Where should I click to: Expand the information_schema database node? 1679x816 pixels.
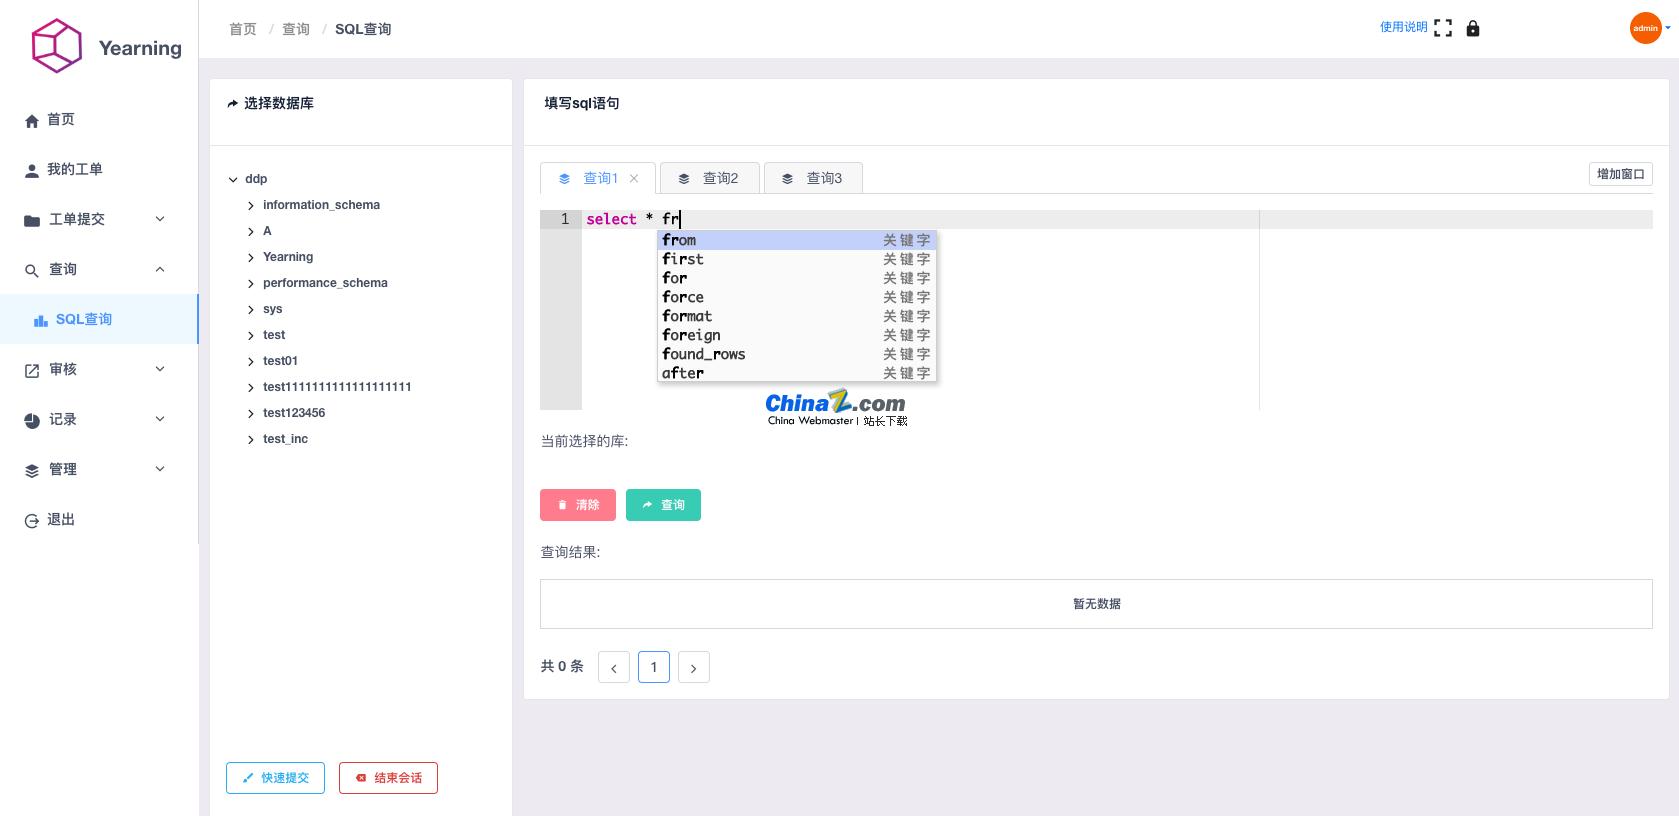click(x=251, y=205)
